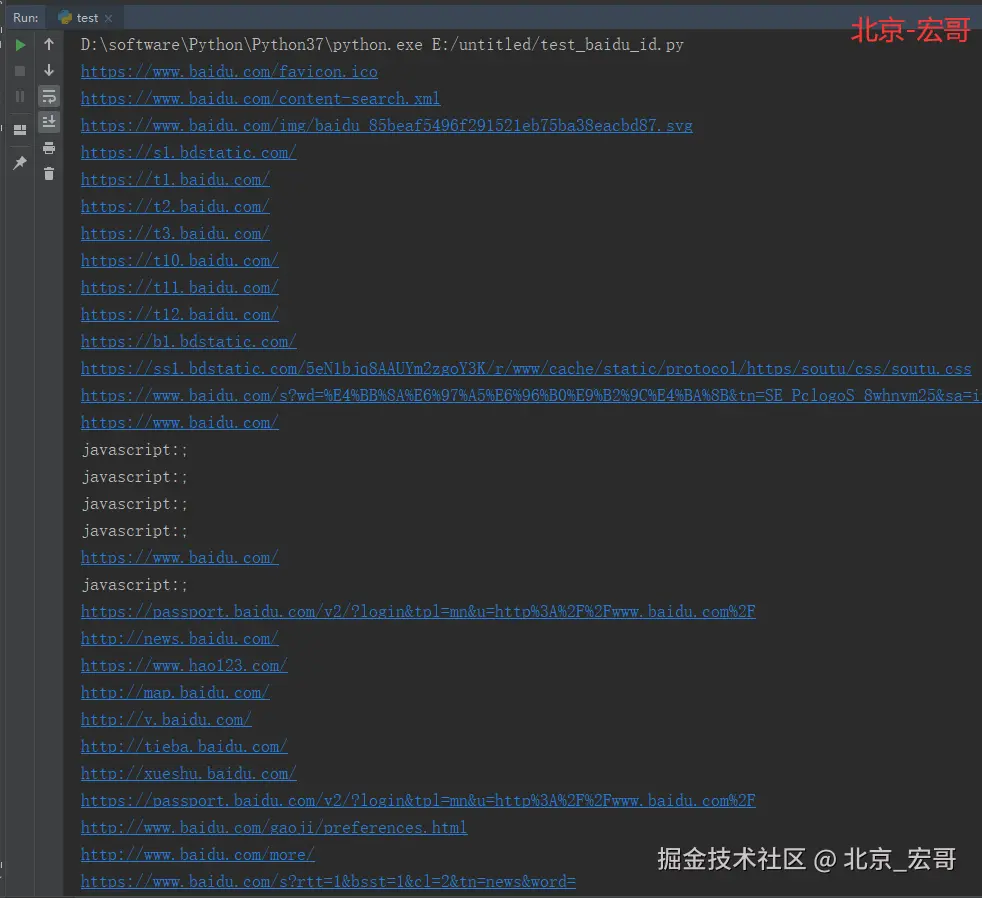This screenshot has width=982, height=898.
Task: Open the s?rtt=1&bsst=1 news link
Action: (328, 882)
